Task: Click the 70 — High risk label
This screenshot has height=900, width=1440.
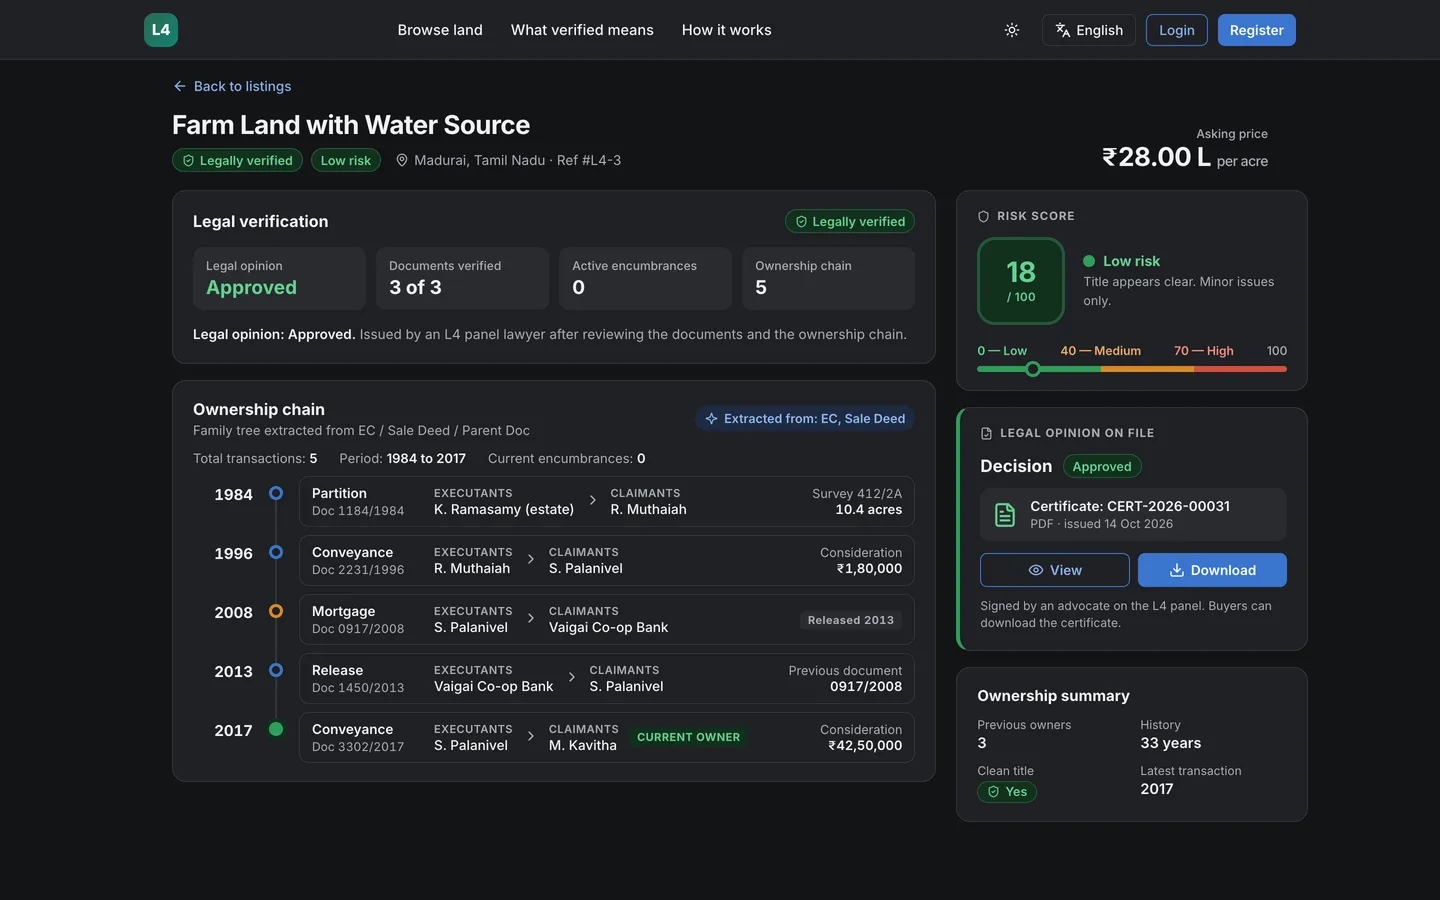Action: click(1204, 351)
